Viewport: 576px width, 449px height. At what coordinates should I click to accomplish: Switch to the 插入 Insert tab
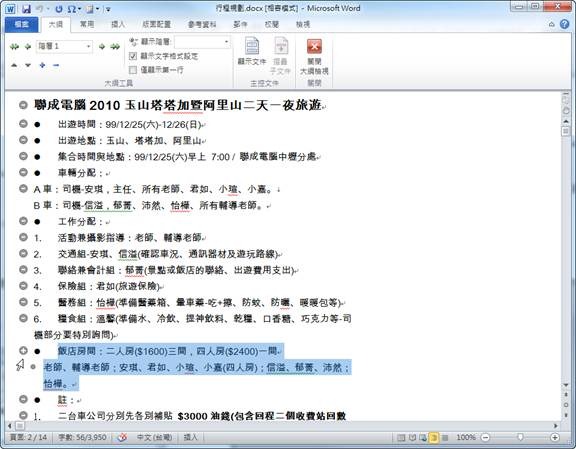(118, 24)
